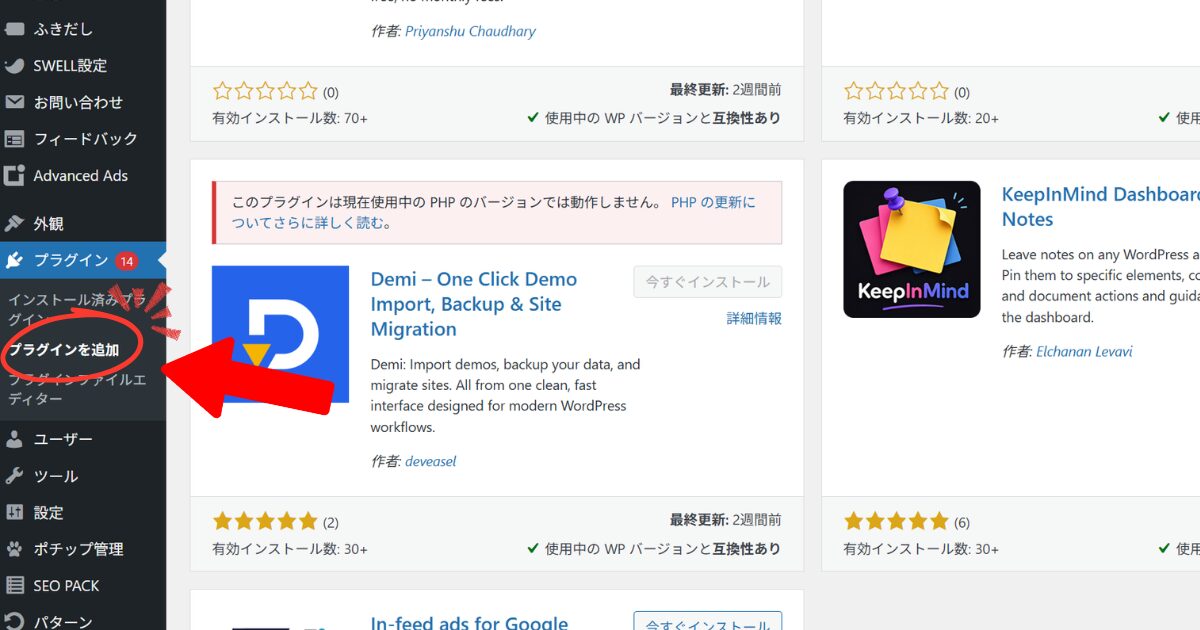Click the ユーザー person icon
Viewport: 1200px width, 630px height.
tap(14, 439)
